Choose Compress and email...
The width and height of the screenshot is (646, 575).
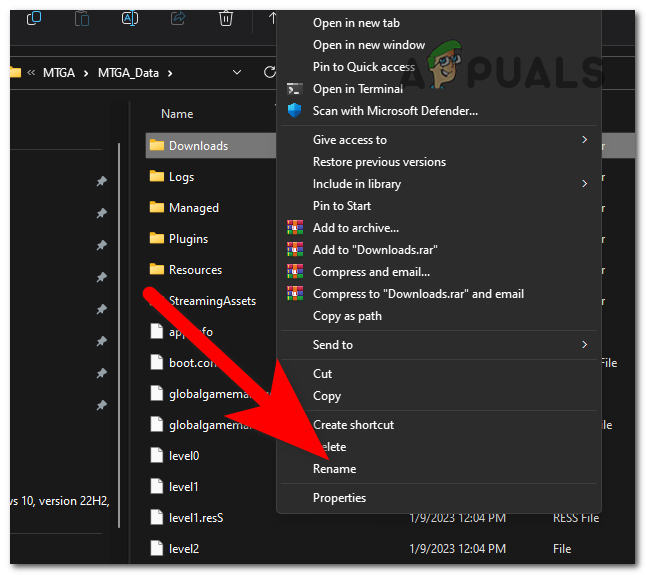tap(439, 272)
